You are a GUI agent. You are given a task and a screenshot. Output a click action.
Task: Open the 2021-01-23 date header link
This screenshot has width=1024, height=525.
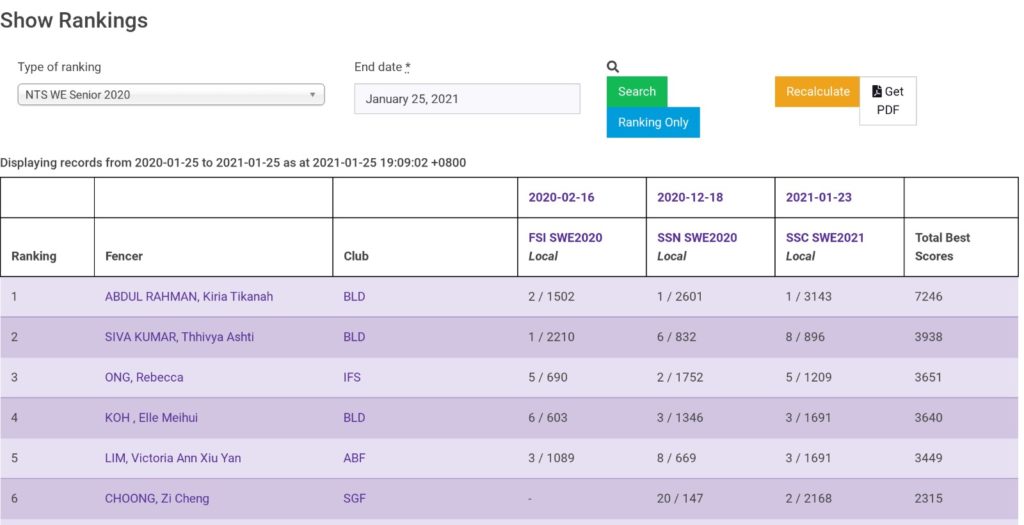coord(818,197)
